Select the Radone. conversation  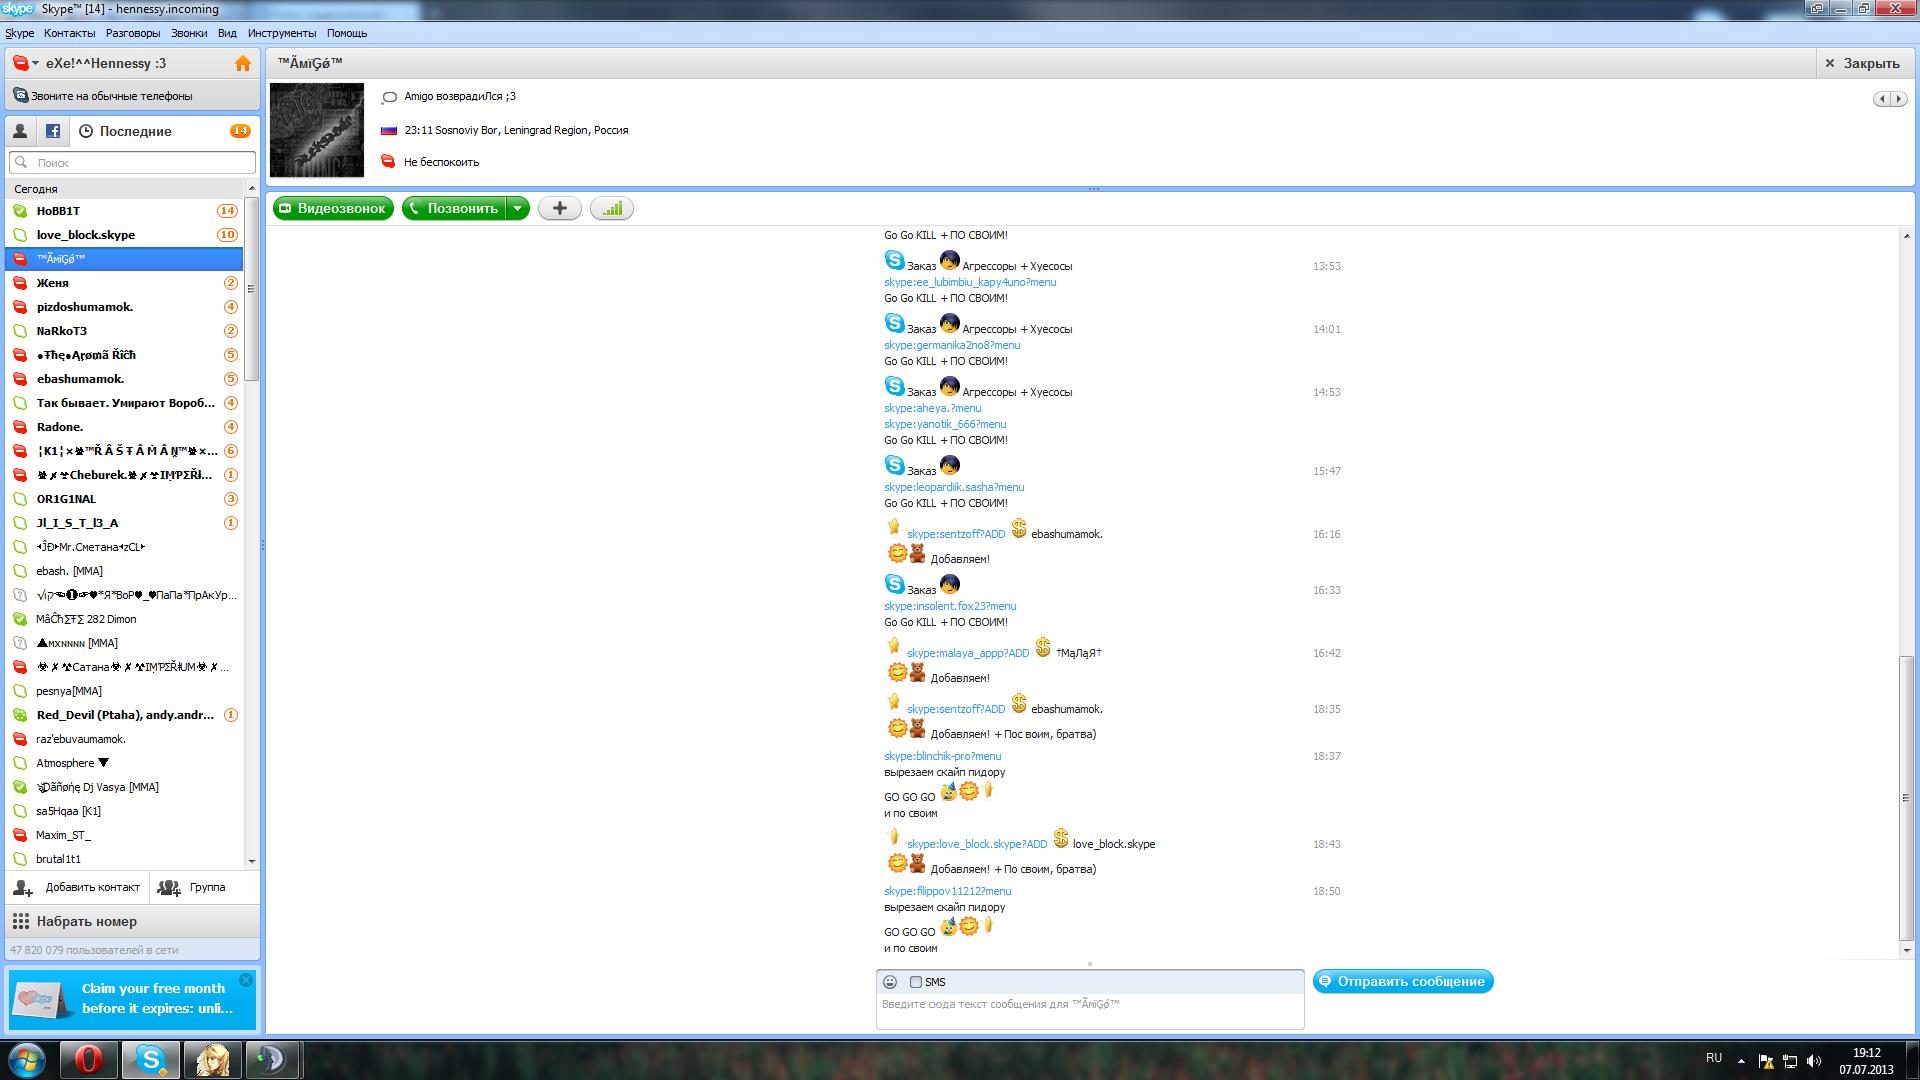(124, 427)
